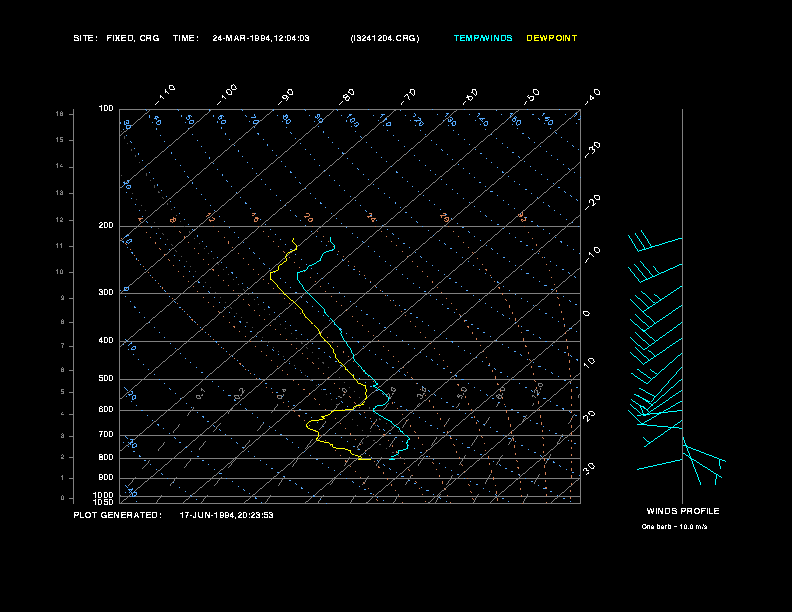Select the -110 isotherm label at top
Image resolution: width=792 pixels, height=612 pixels.
point(165,95)
